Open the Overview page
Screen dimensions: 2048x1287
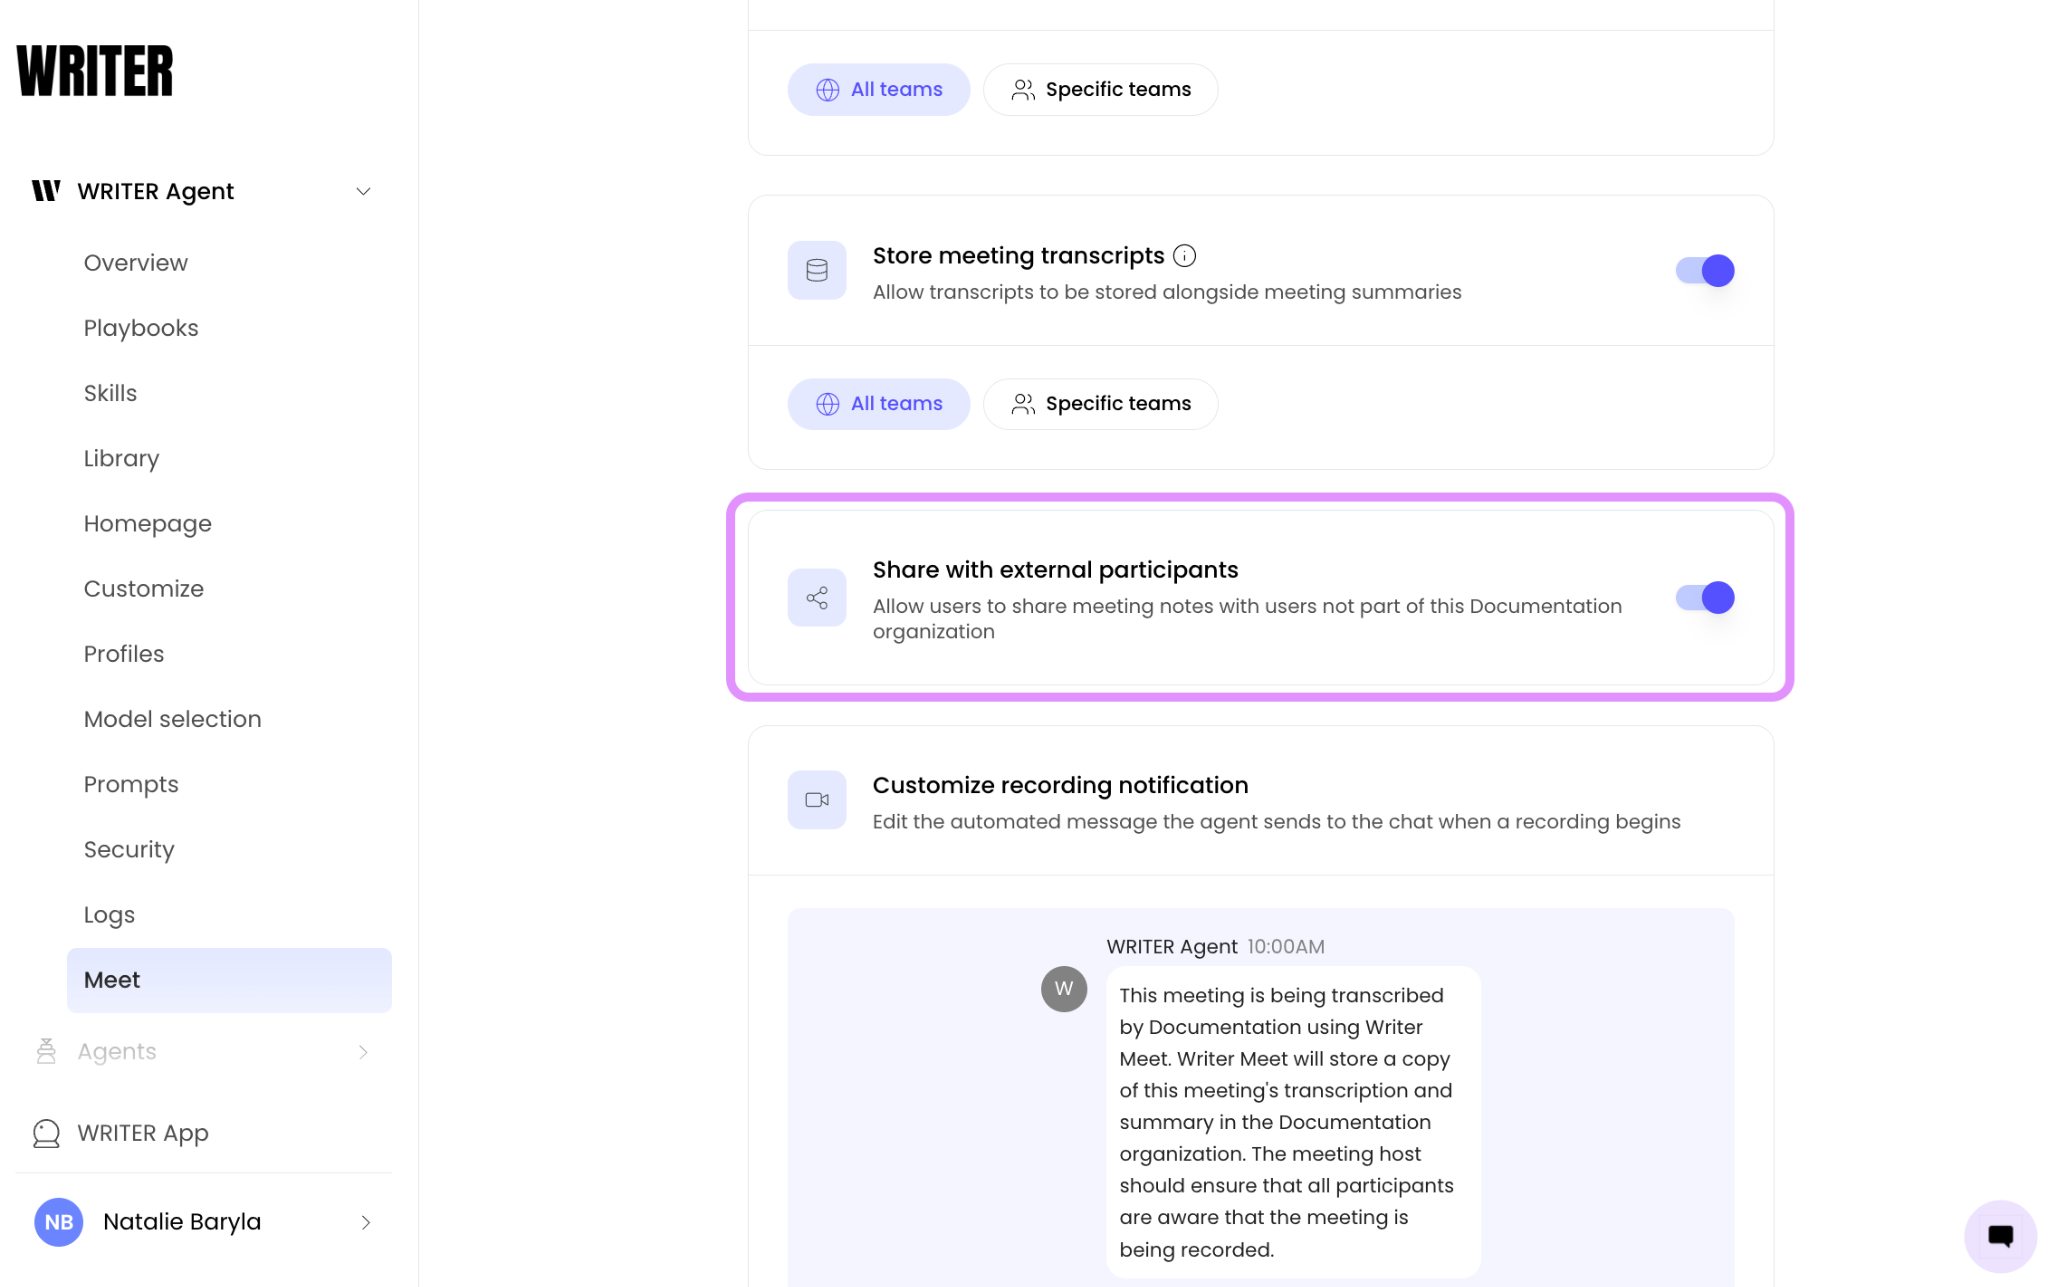pyautogui.click(x=136, y=263)
